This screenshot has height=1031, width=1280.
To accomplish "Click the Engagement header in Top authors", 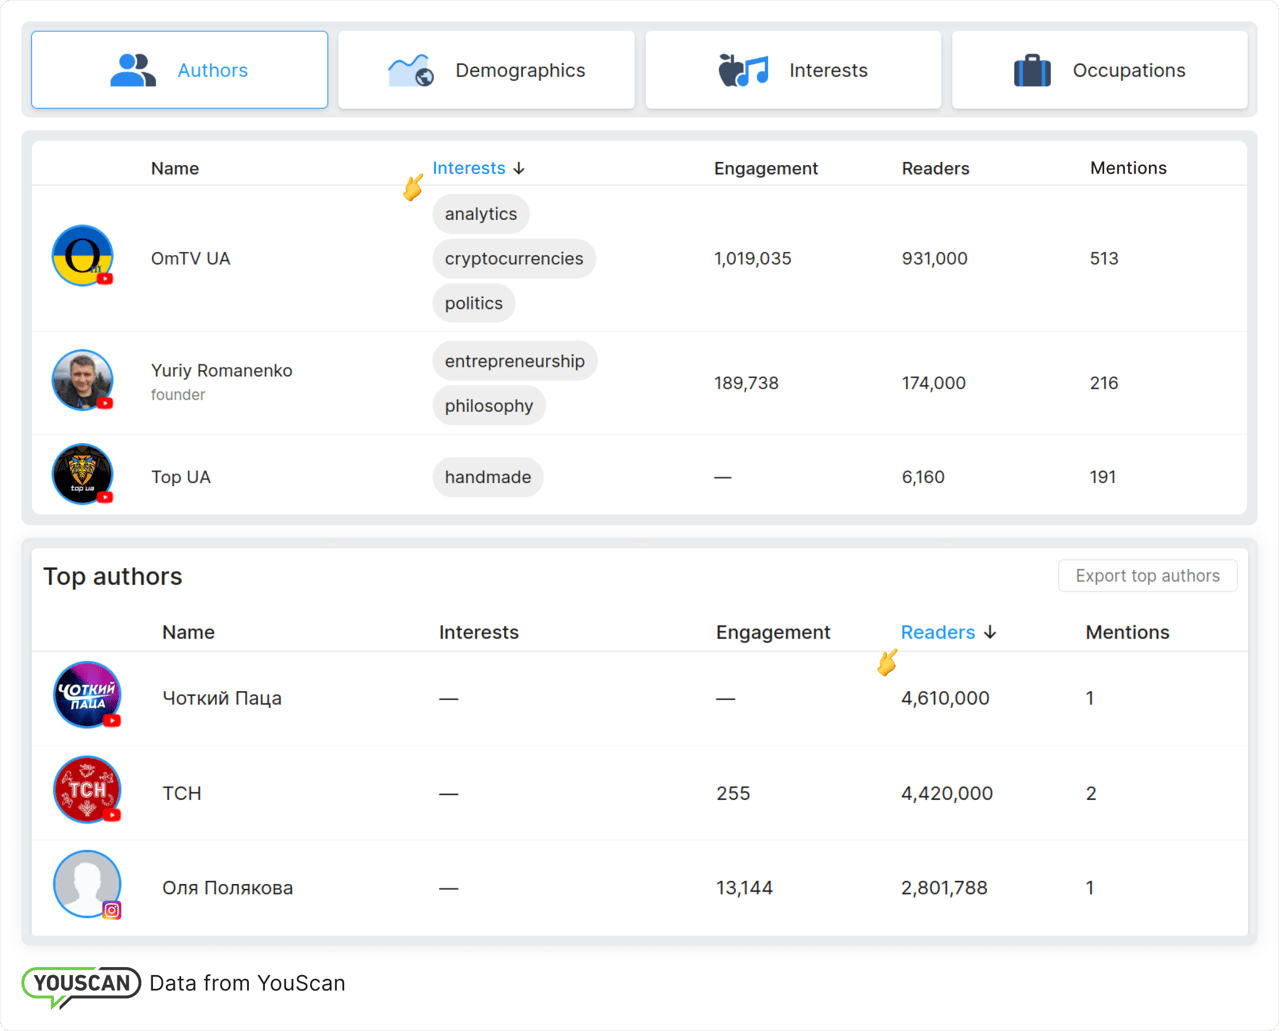I will pos(772,632).
